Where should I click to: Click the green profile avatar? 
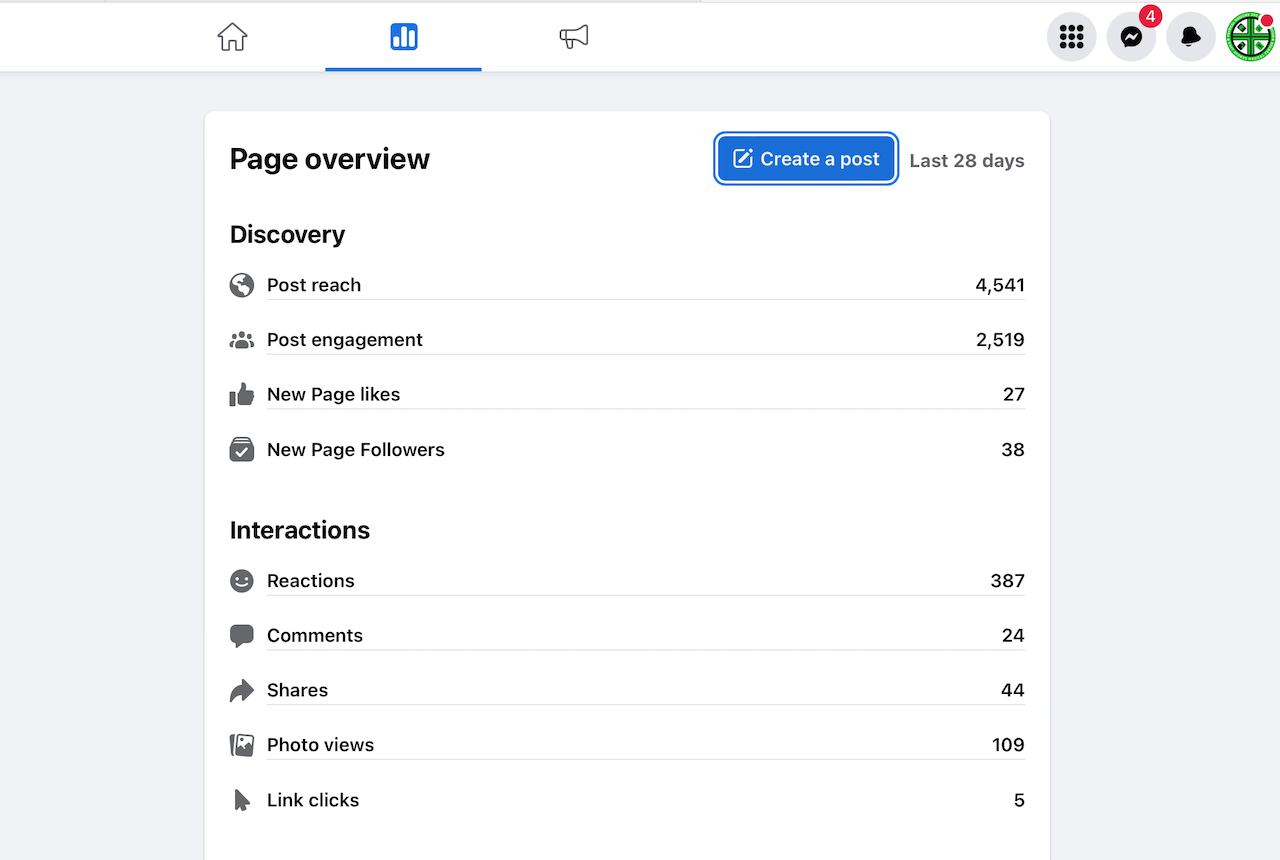(1250, 37)
